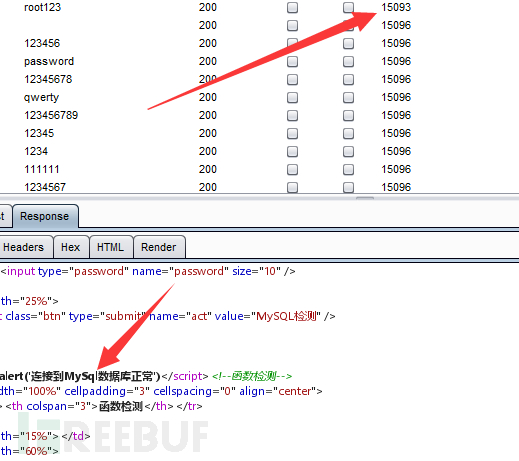Viewport: 519px width, 461px height.
Task: Tick the left checkbox in root123 row
Action: coord(292,7)
